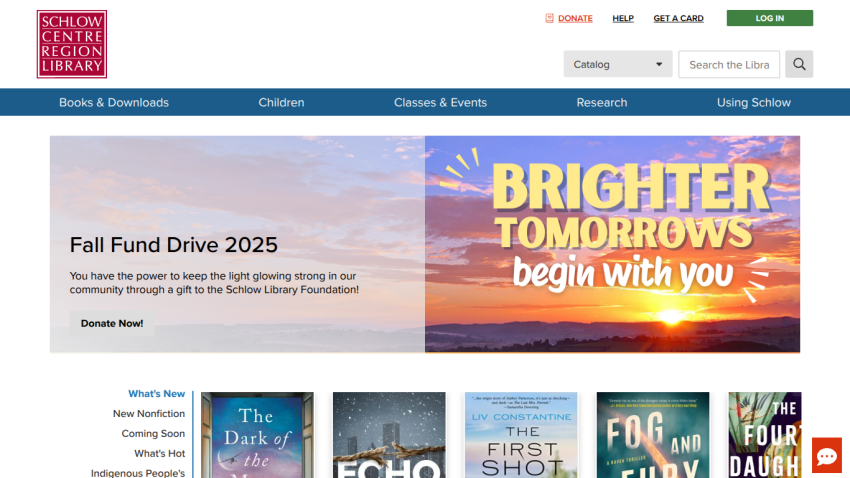Screen dimensions: 850x478
Task: Open the Donate link in header
Action: click(575, 18)
